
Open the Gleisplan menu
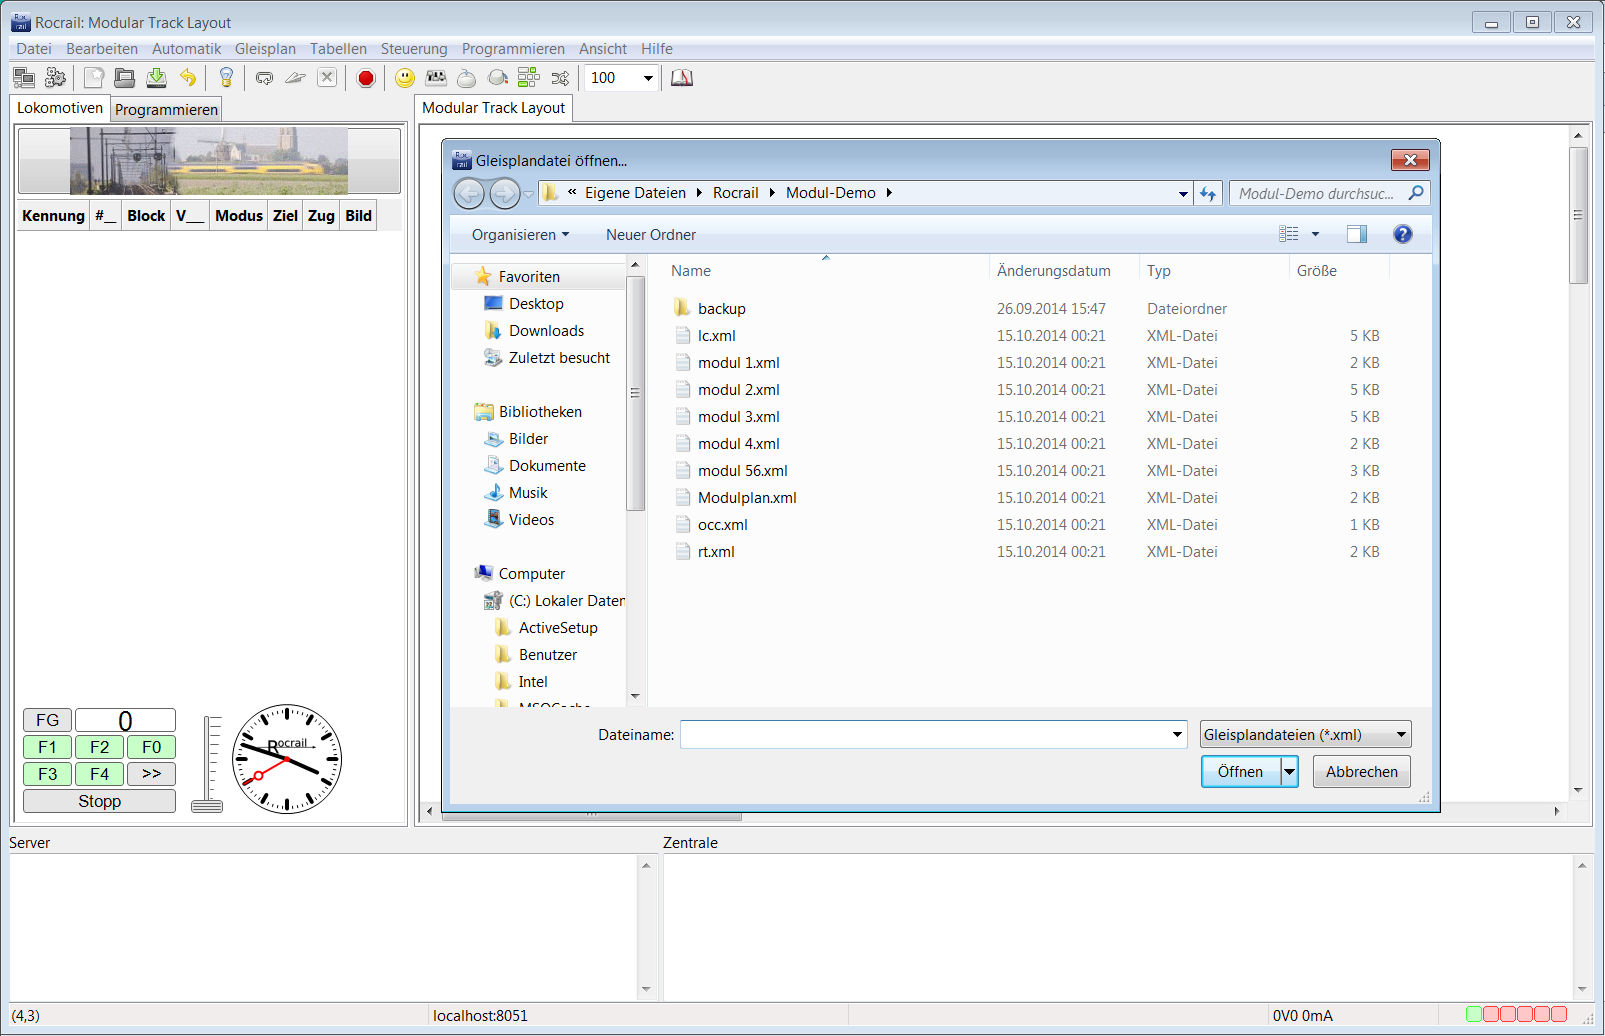coord(265,49)
